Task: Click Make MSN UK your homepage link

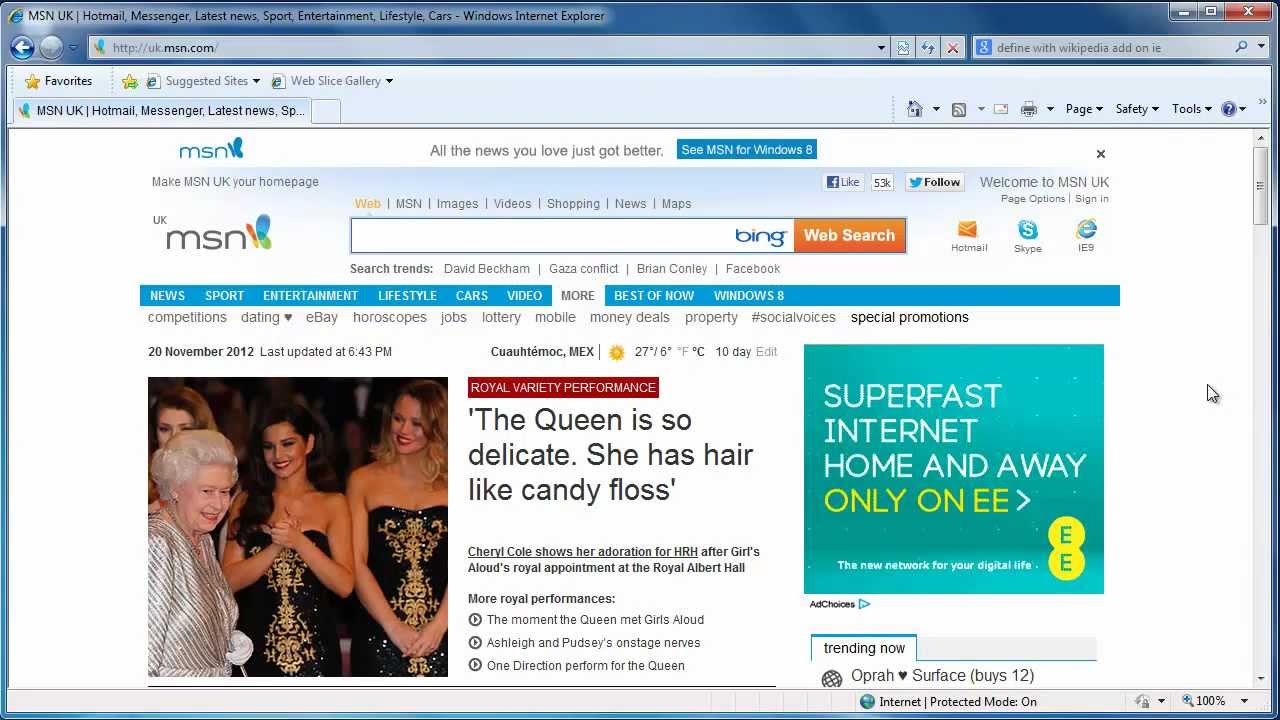Action: point(235,182)
